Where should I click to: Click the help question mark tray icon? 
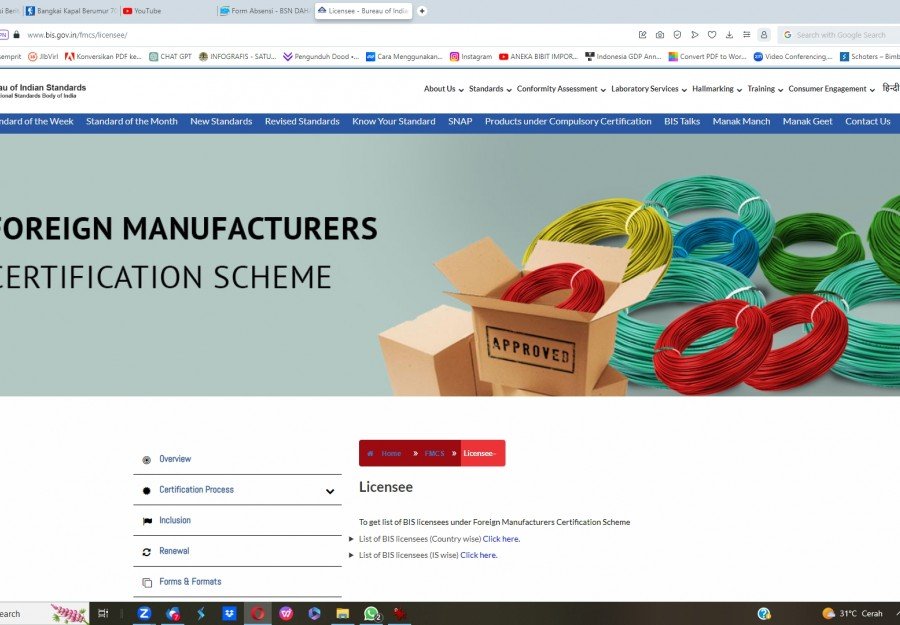pyautogui.click(x=764, y=614)
